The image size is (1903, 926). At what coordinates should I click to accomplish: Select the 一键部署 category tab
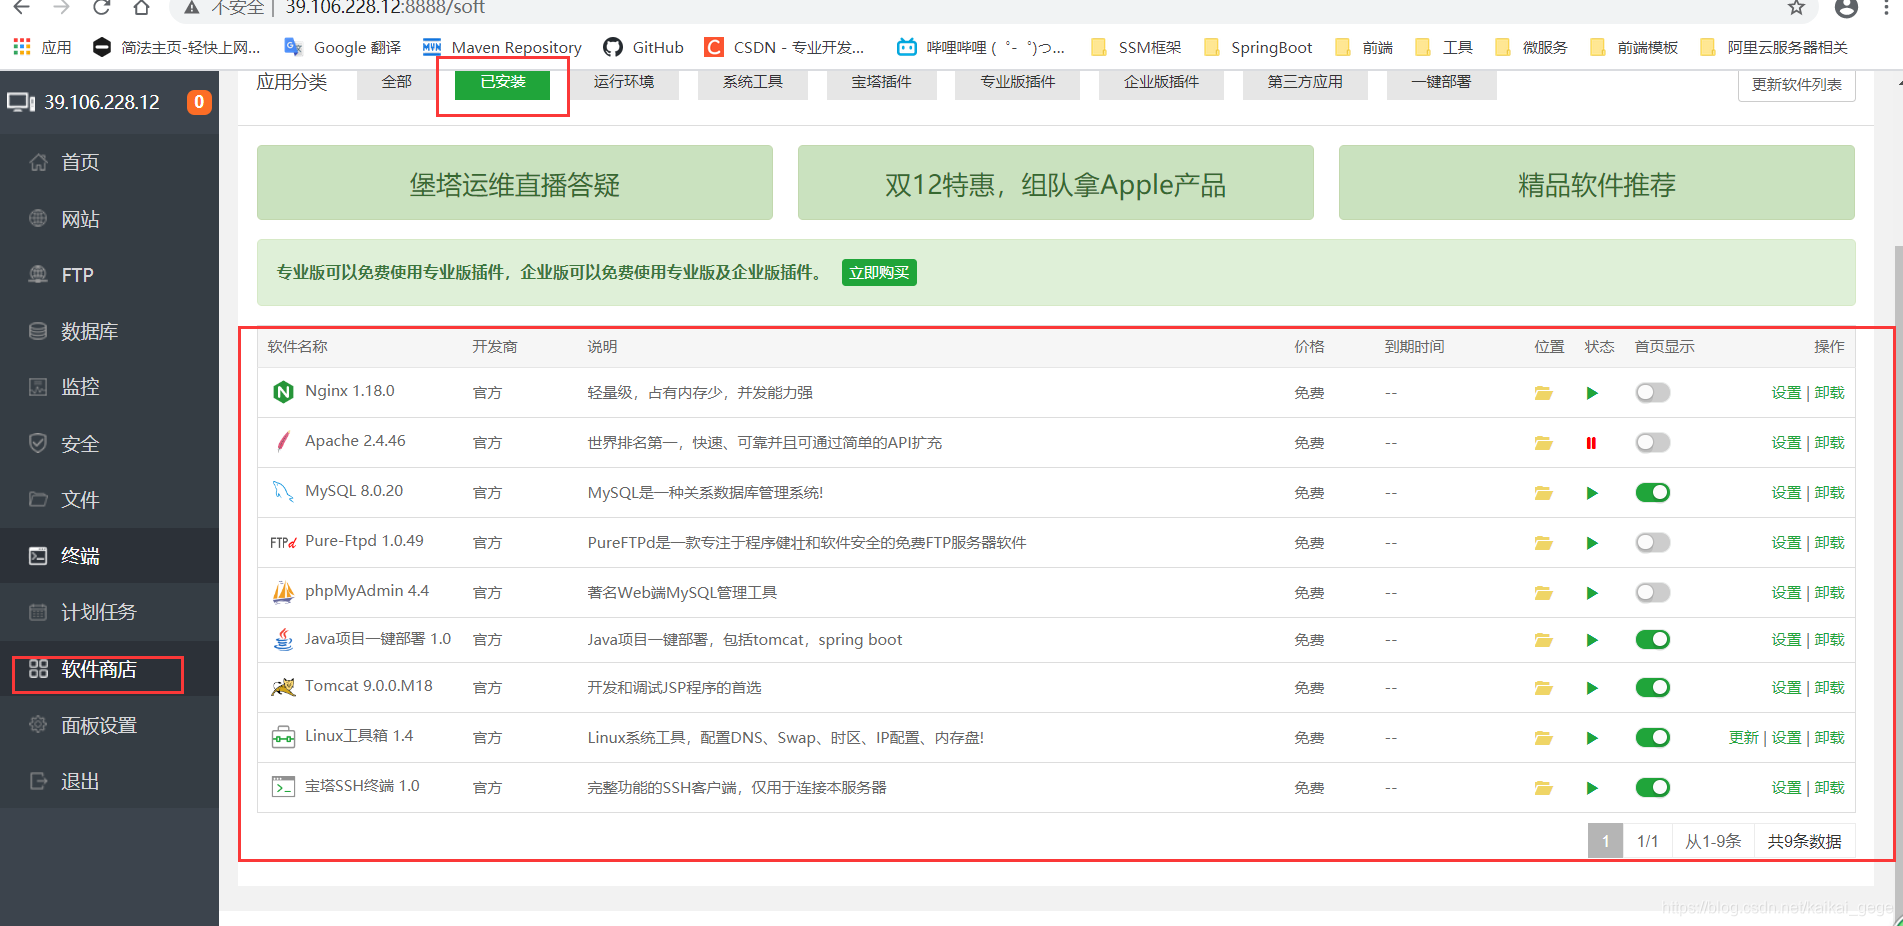click(1441, 82)
